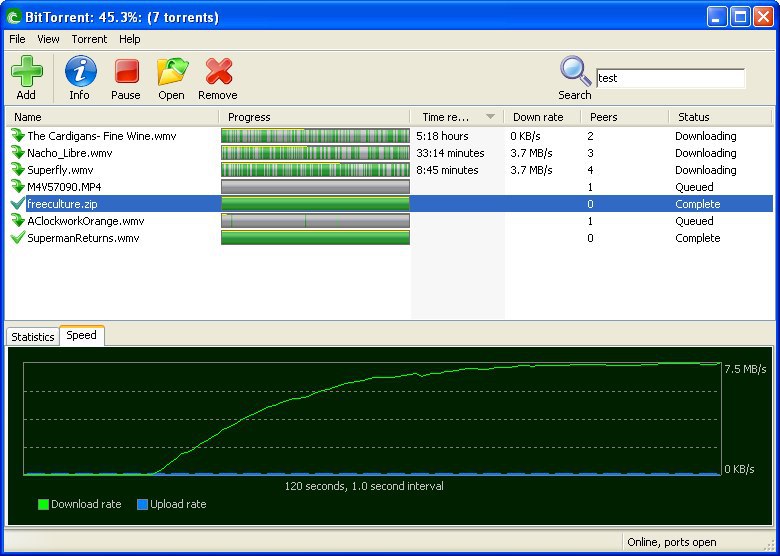Click checkmark icon next to SupermanReturns.wmv

coord(18,238)
